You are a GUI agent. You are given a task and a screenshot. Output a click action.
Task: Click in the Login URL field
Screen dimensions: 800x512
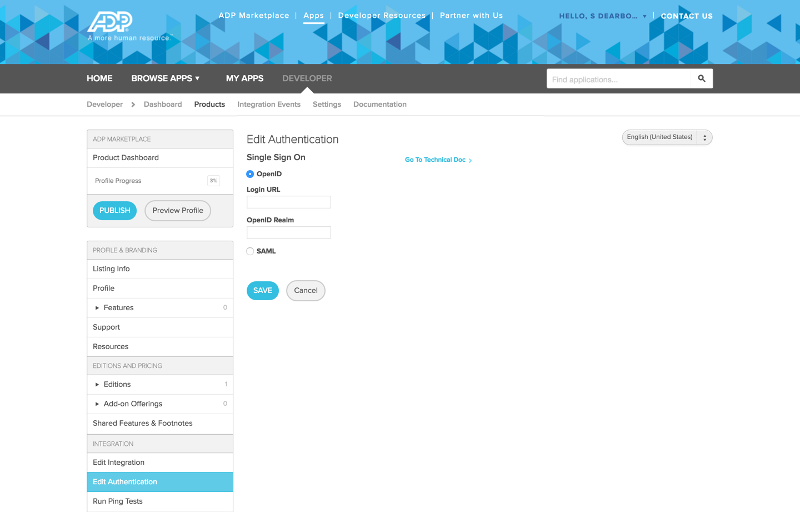point(289,202)
